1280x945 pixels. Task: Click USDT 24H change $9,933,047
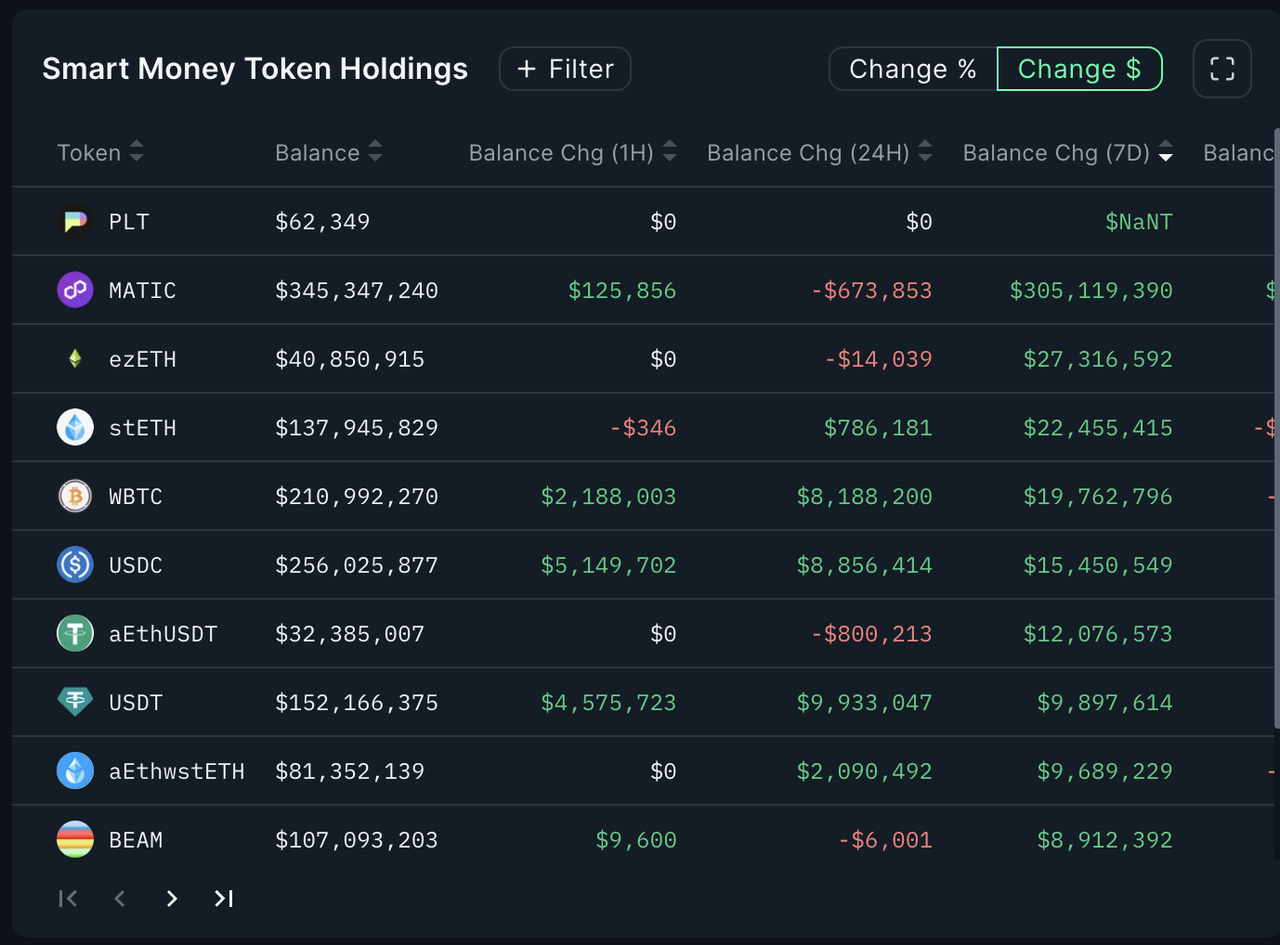[865, 703]
